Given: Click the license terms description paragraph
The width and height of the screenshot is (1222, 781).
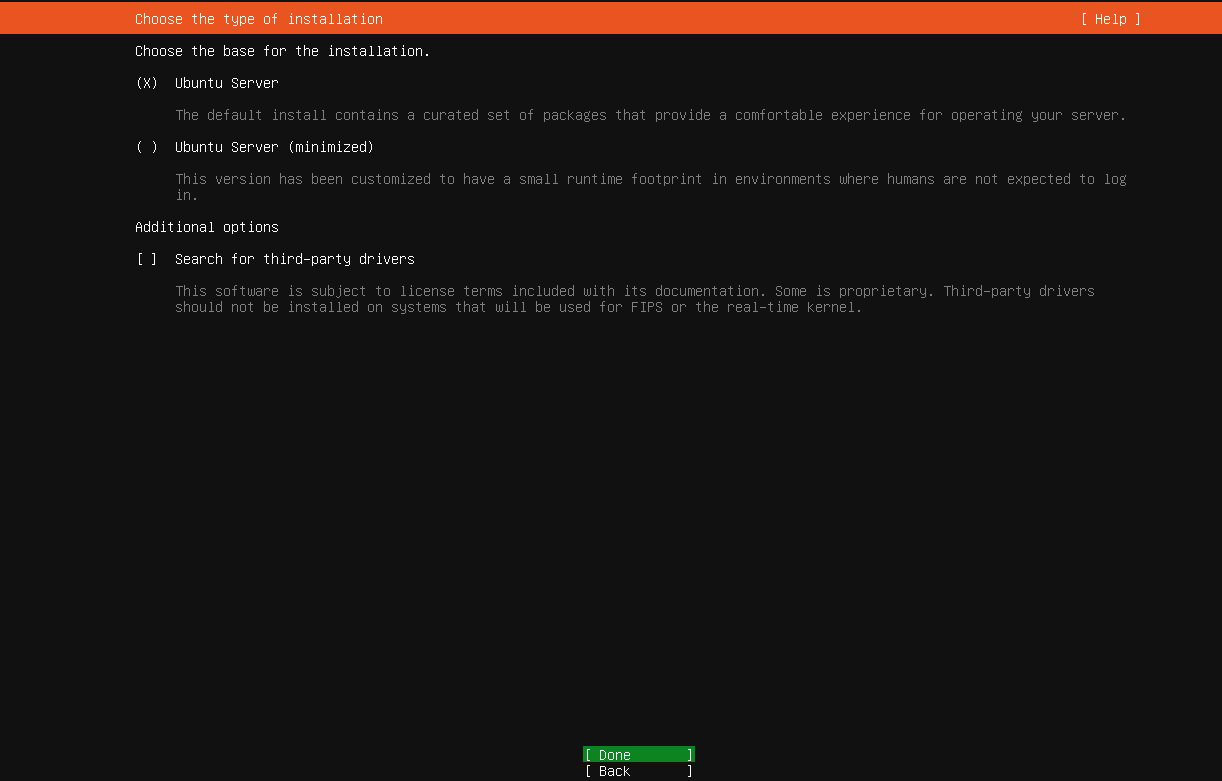Looking at the screenshot, I should (635, 299).
